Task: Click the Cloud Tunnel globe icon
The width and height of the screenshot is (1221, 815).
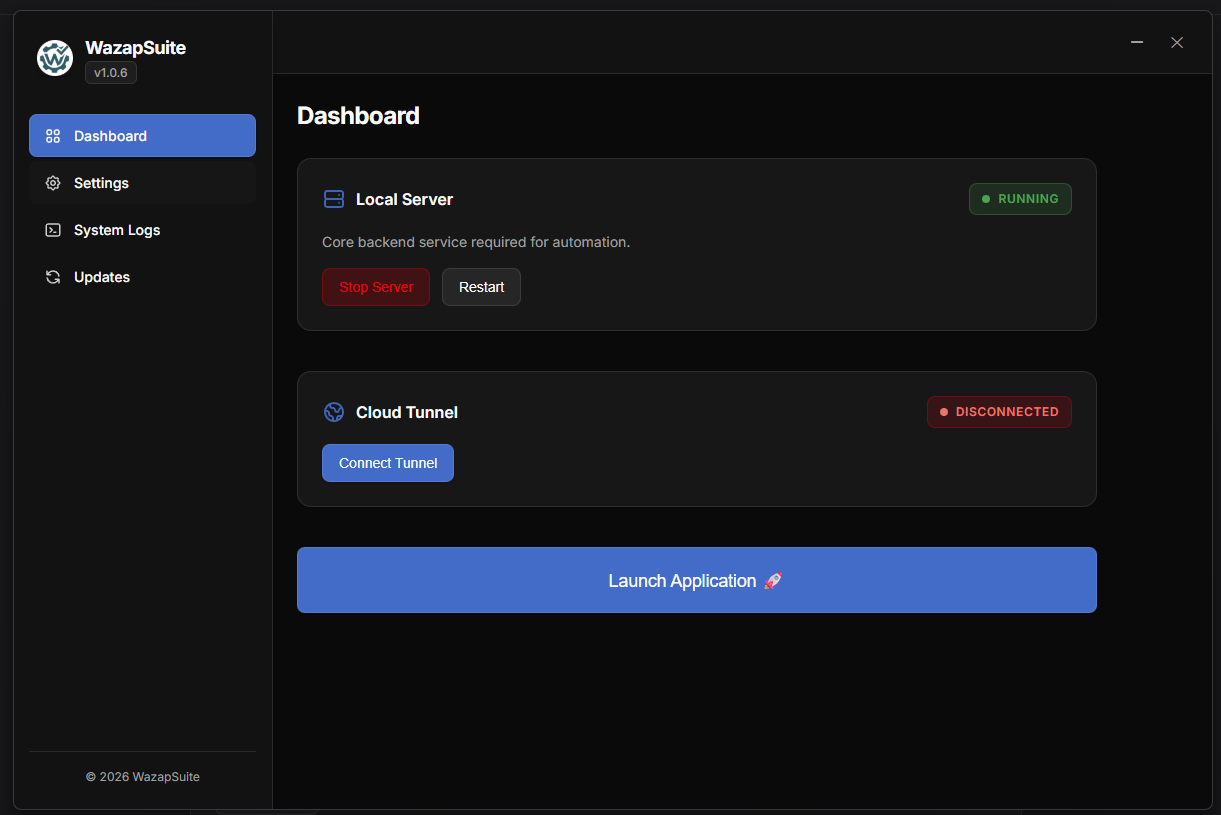Action: (333, 411)
